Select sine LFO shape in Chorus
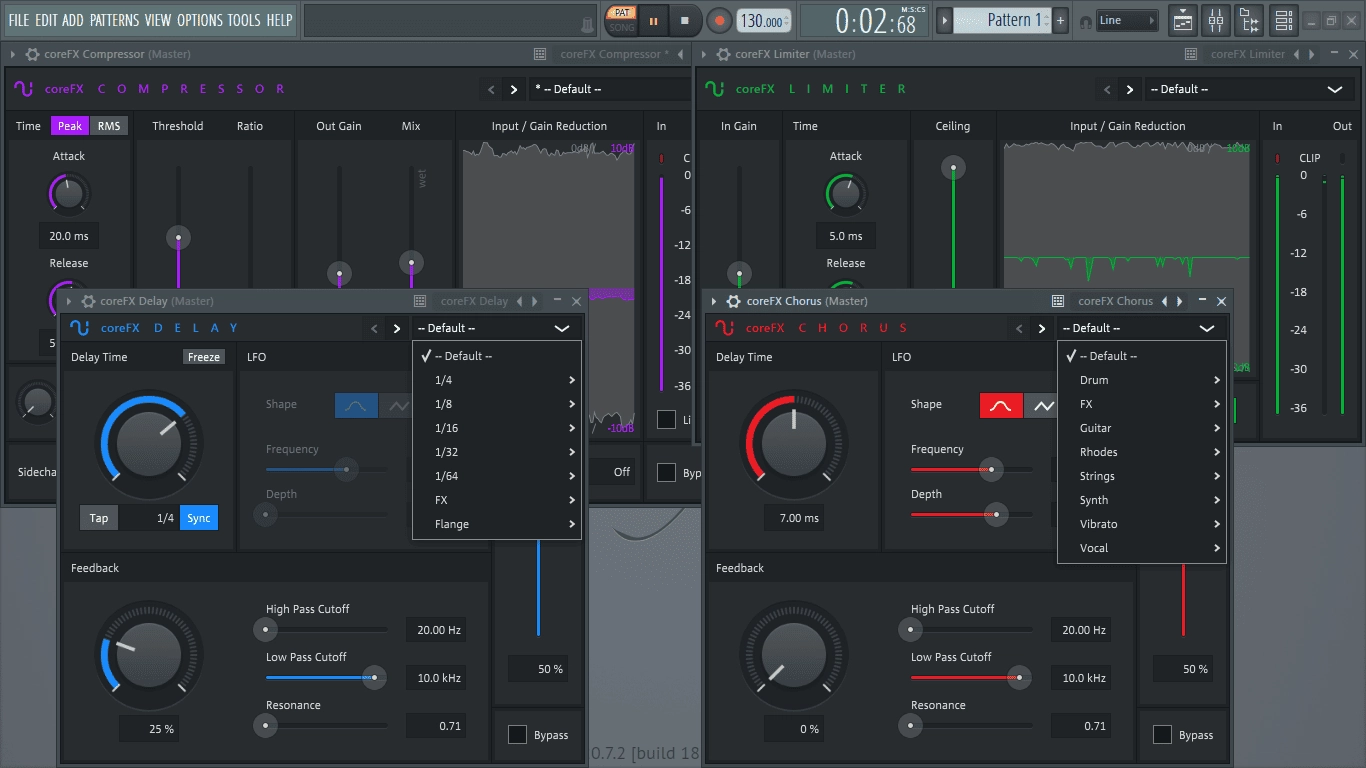This screenshot has height=768, width=1366. tap(1001, 405)
